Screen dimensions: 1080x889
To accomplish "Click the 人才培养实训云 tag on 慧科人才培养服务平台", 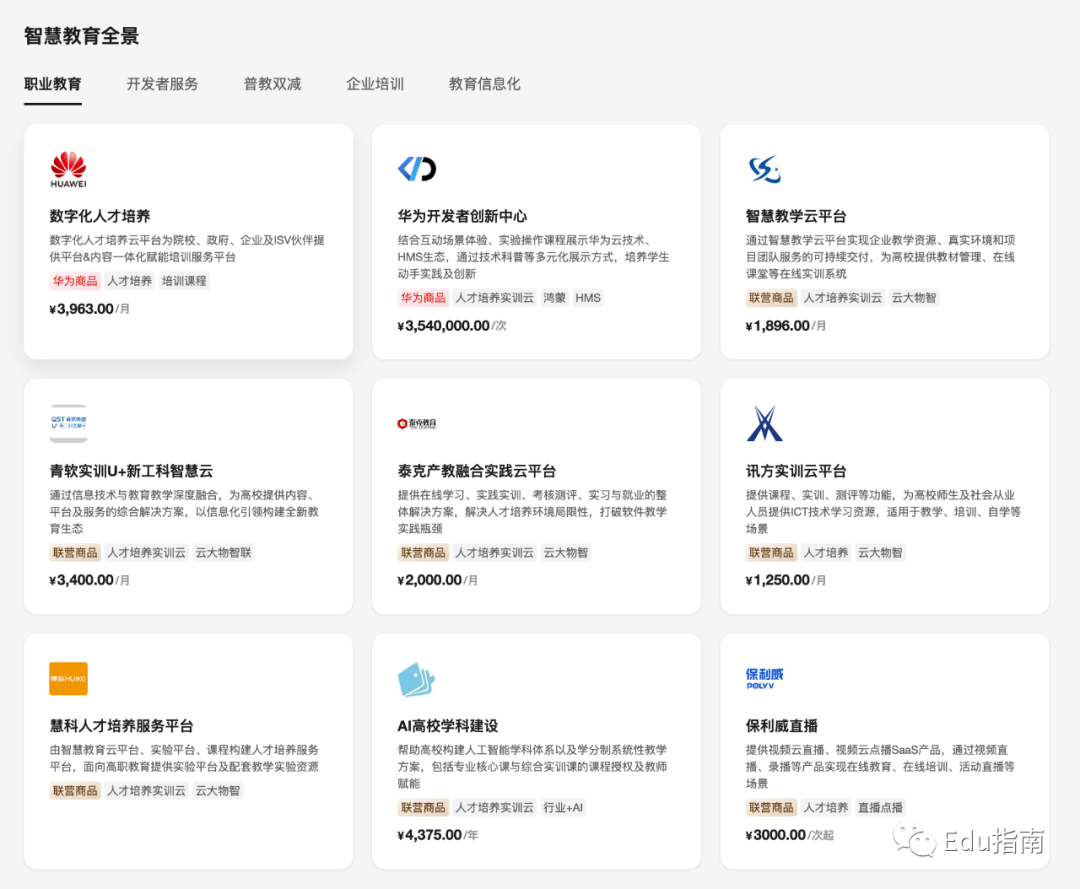I will pyautogui.click(x=146, y=791).
